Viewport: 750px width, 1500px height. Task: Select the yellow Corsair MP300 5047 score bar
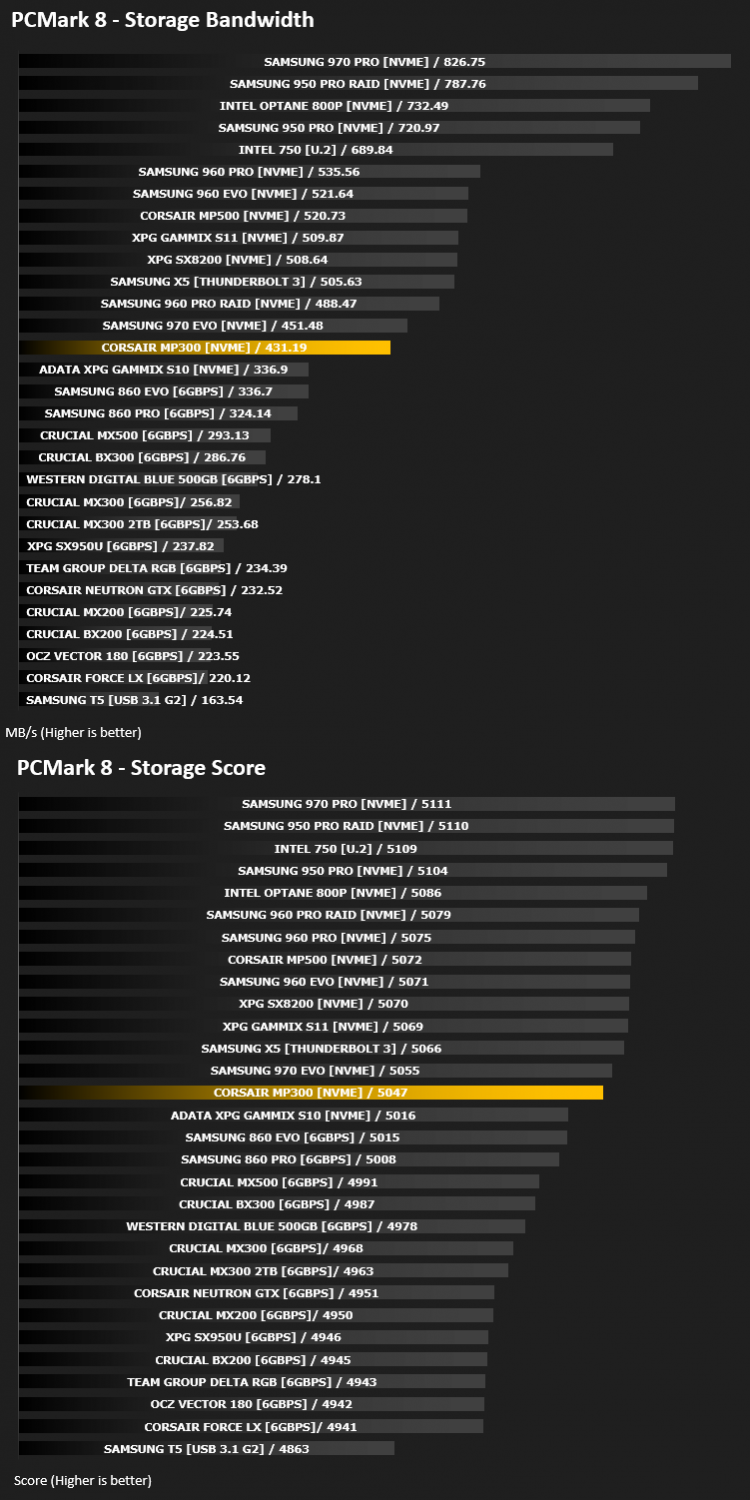tap(311, 1093)
